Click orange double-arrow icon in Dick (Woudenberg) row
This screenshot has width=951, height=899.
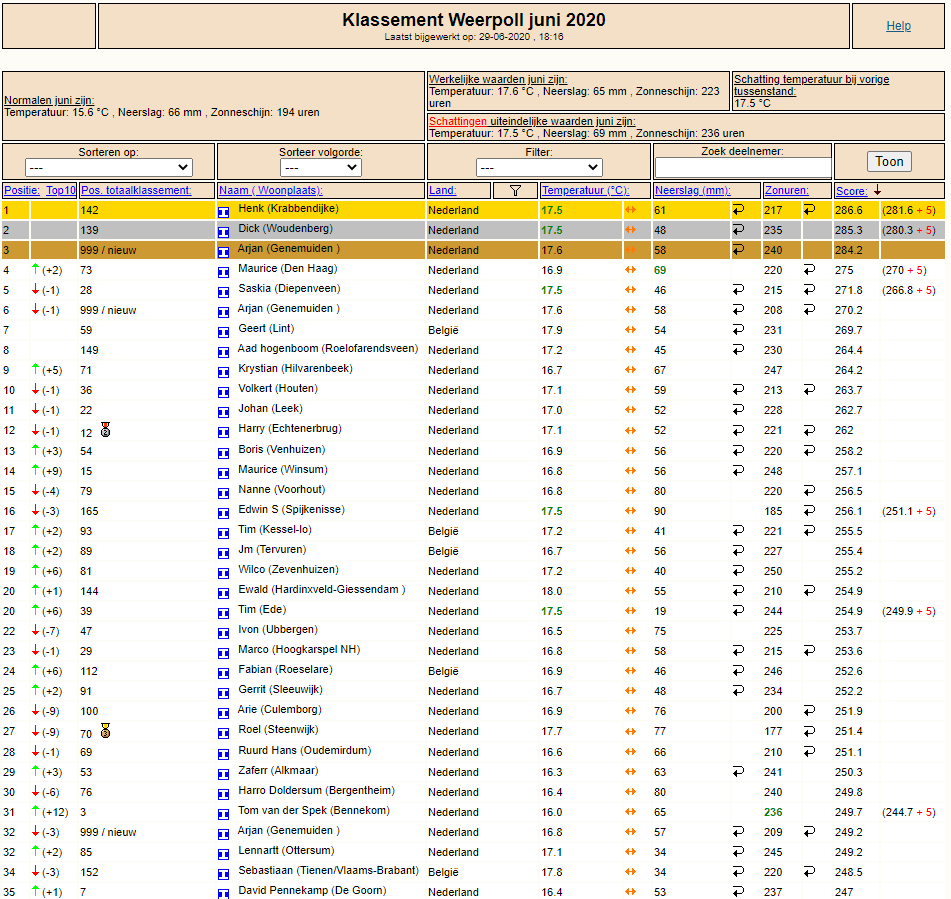(x=631, y=230)
